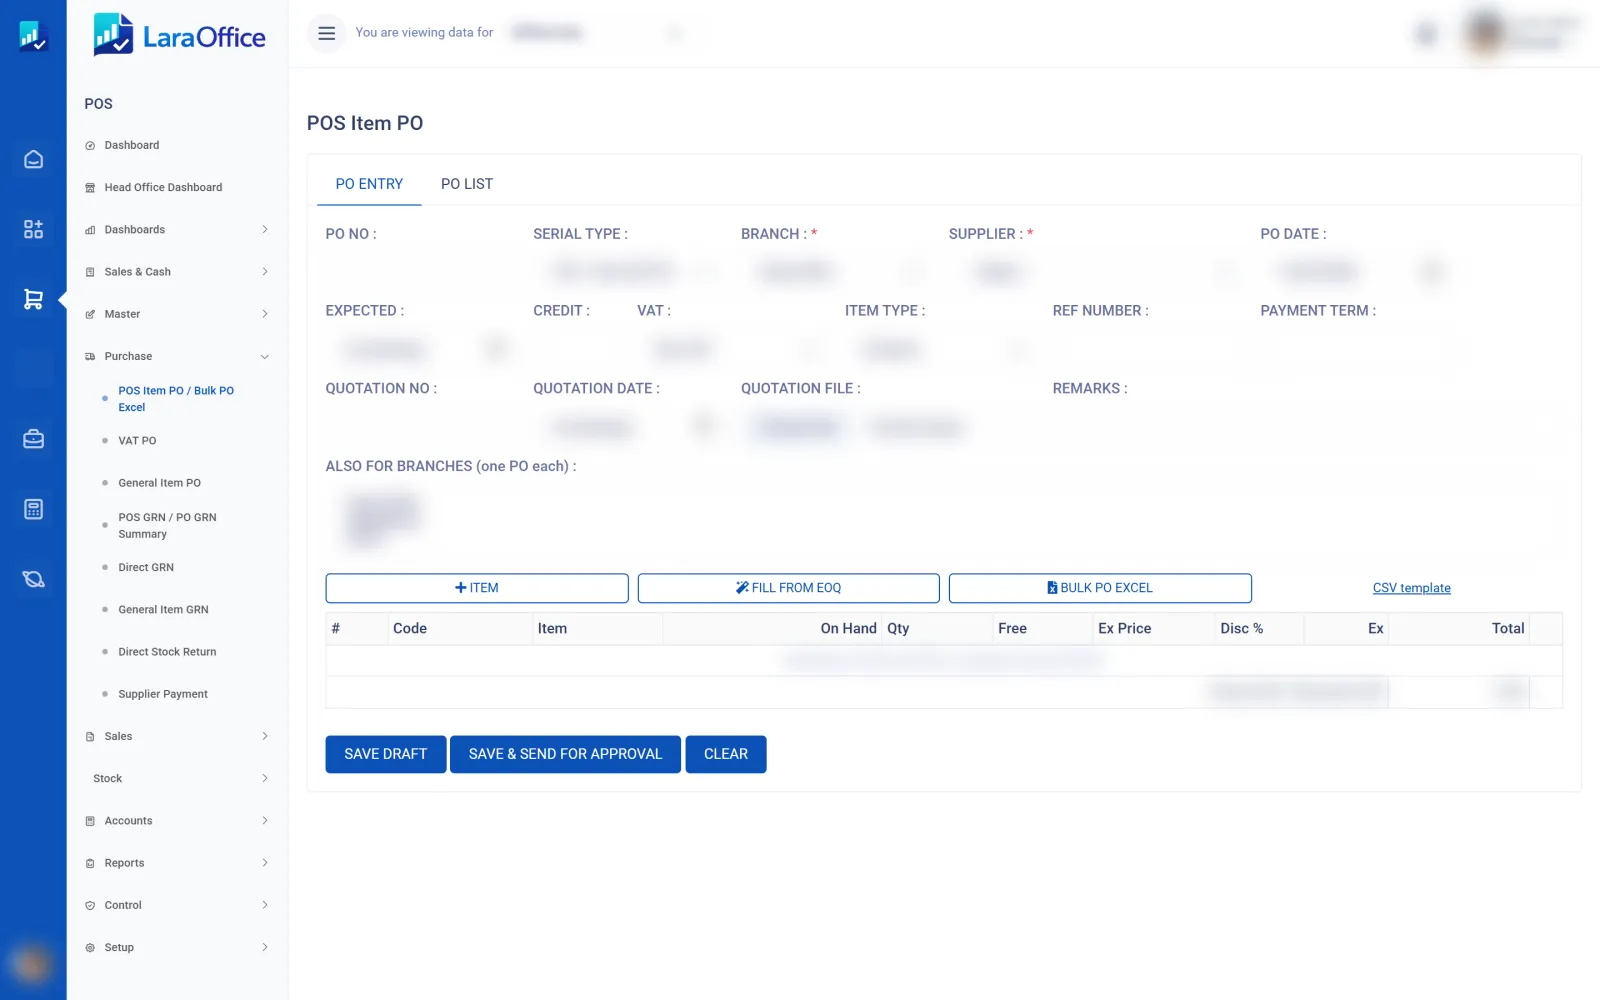The width and height of the screenshot is (1600, 1000).
Task: Select the shopping cart POS rail icon
Action: click(x=33, y=299)
